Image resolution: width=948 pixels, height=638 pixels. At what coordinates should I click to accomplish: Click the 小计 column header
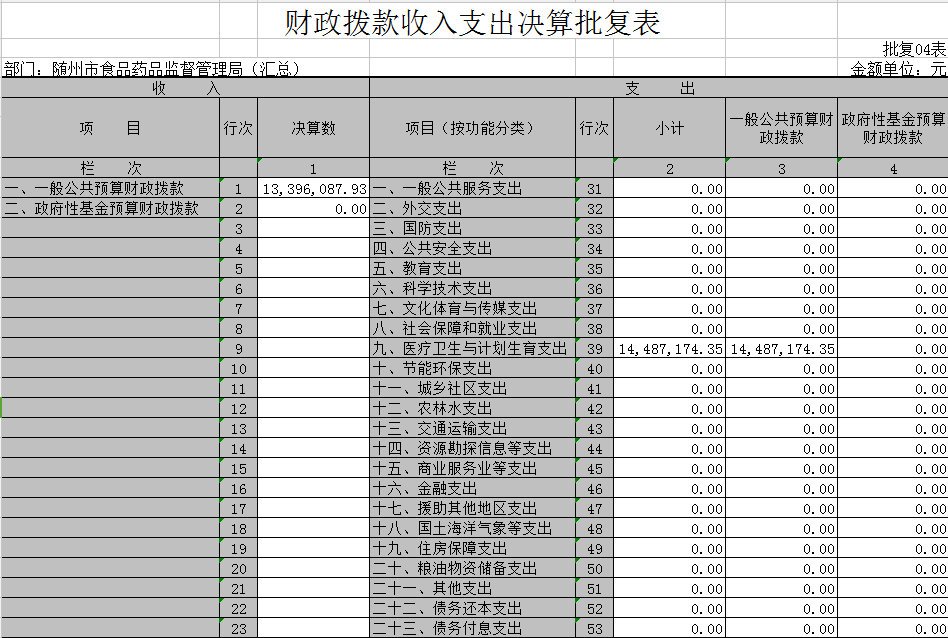click(669, 128)
